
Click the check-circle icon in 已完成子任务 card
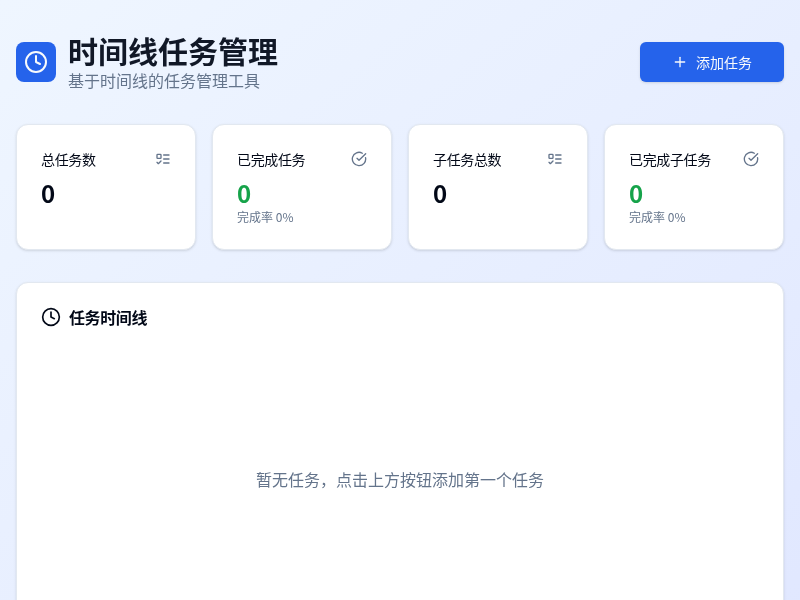751,159
